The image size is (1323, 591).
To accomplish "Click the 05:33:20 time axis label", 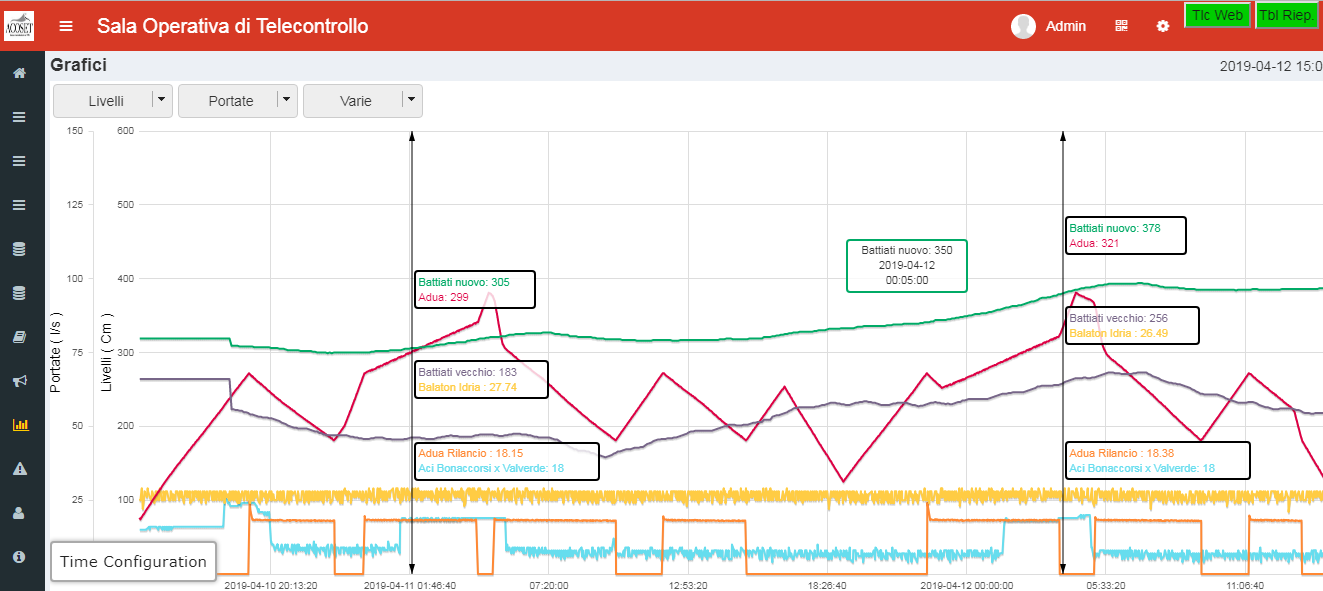I will pyautogui.click(x=1106, y=585).
